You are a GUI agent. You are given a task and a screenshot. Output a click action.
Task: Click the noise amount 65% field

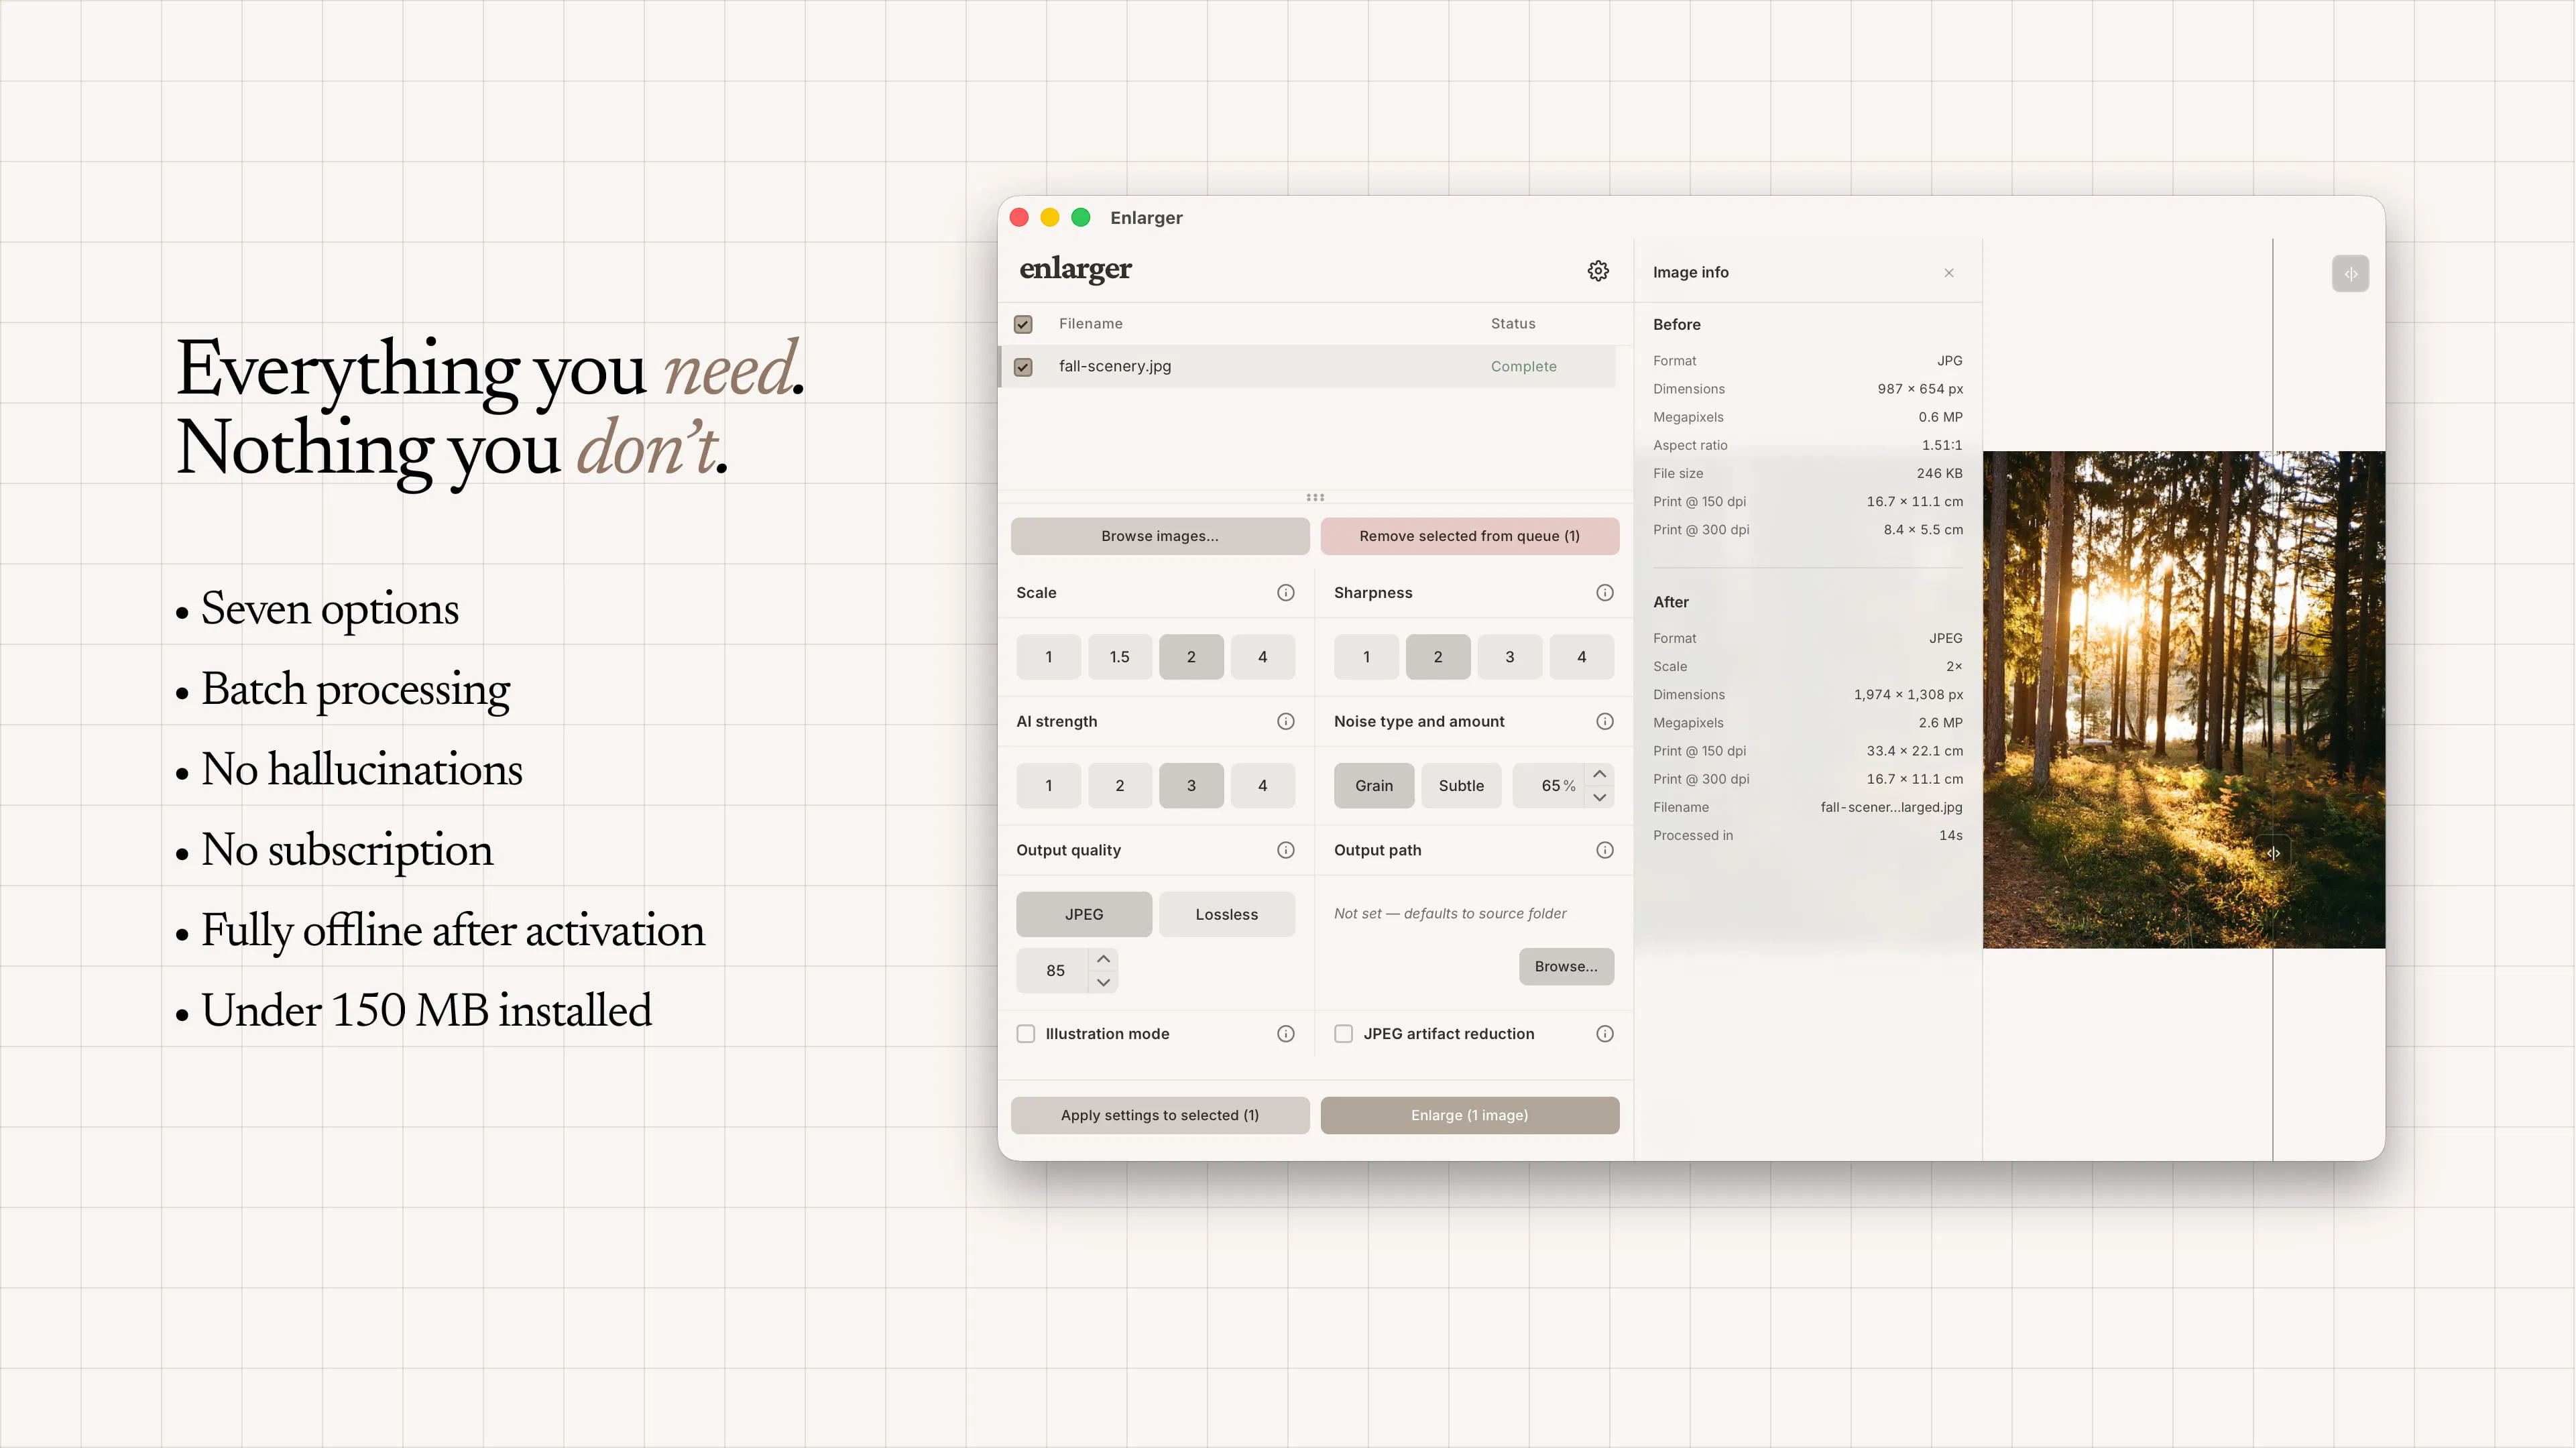tap(1550, 786)
